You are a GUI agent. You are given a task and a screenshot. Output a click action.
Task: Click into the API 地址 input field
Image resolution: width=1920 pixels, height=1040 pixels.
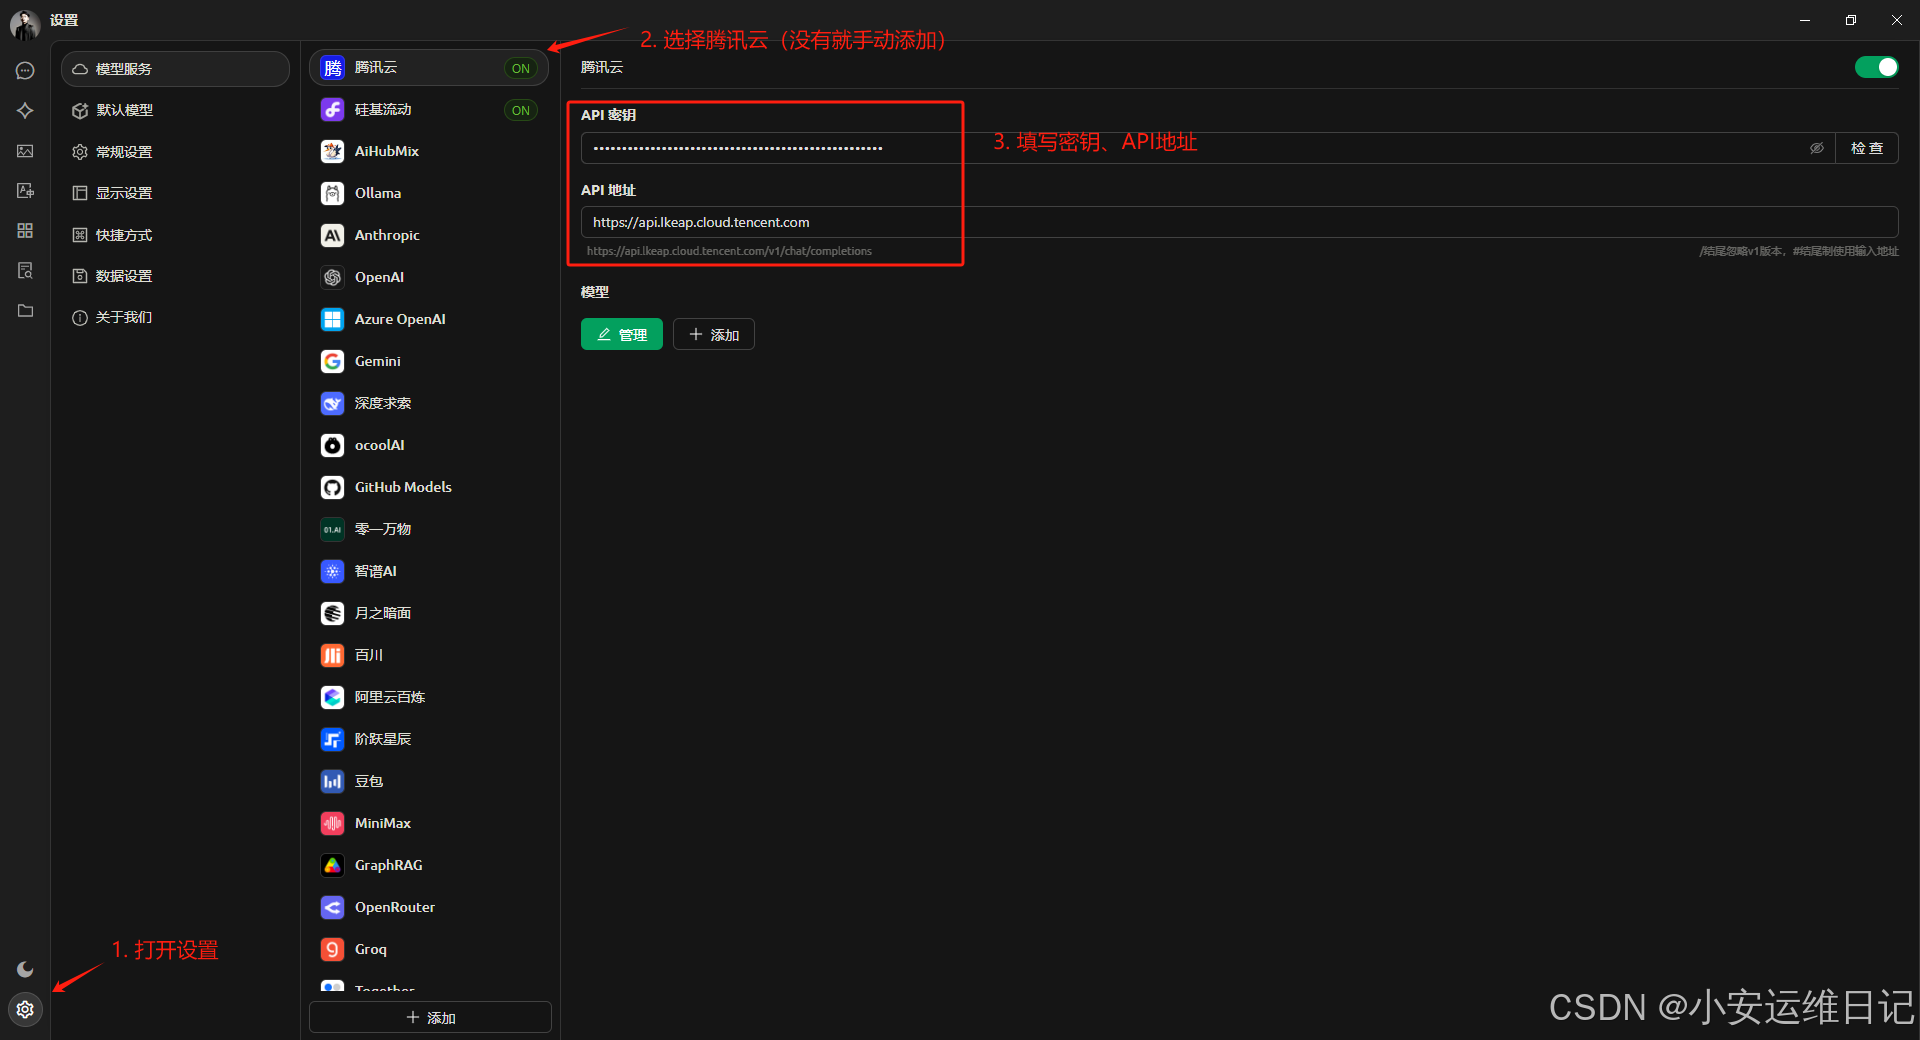click(1239, 222)
